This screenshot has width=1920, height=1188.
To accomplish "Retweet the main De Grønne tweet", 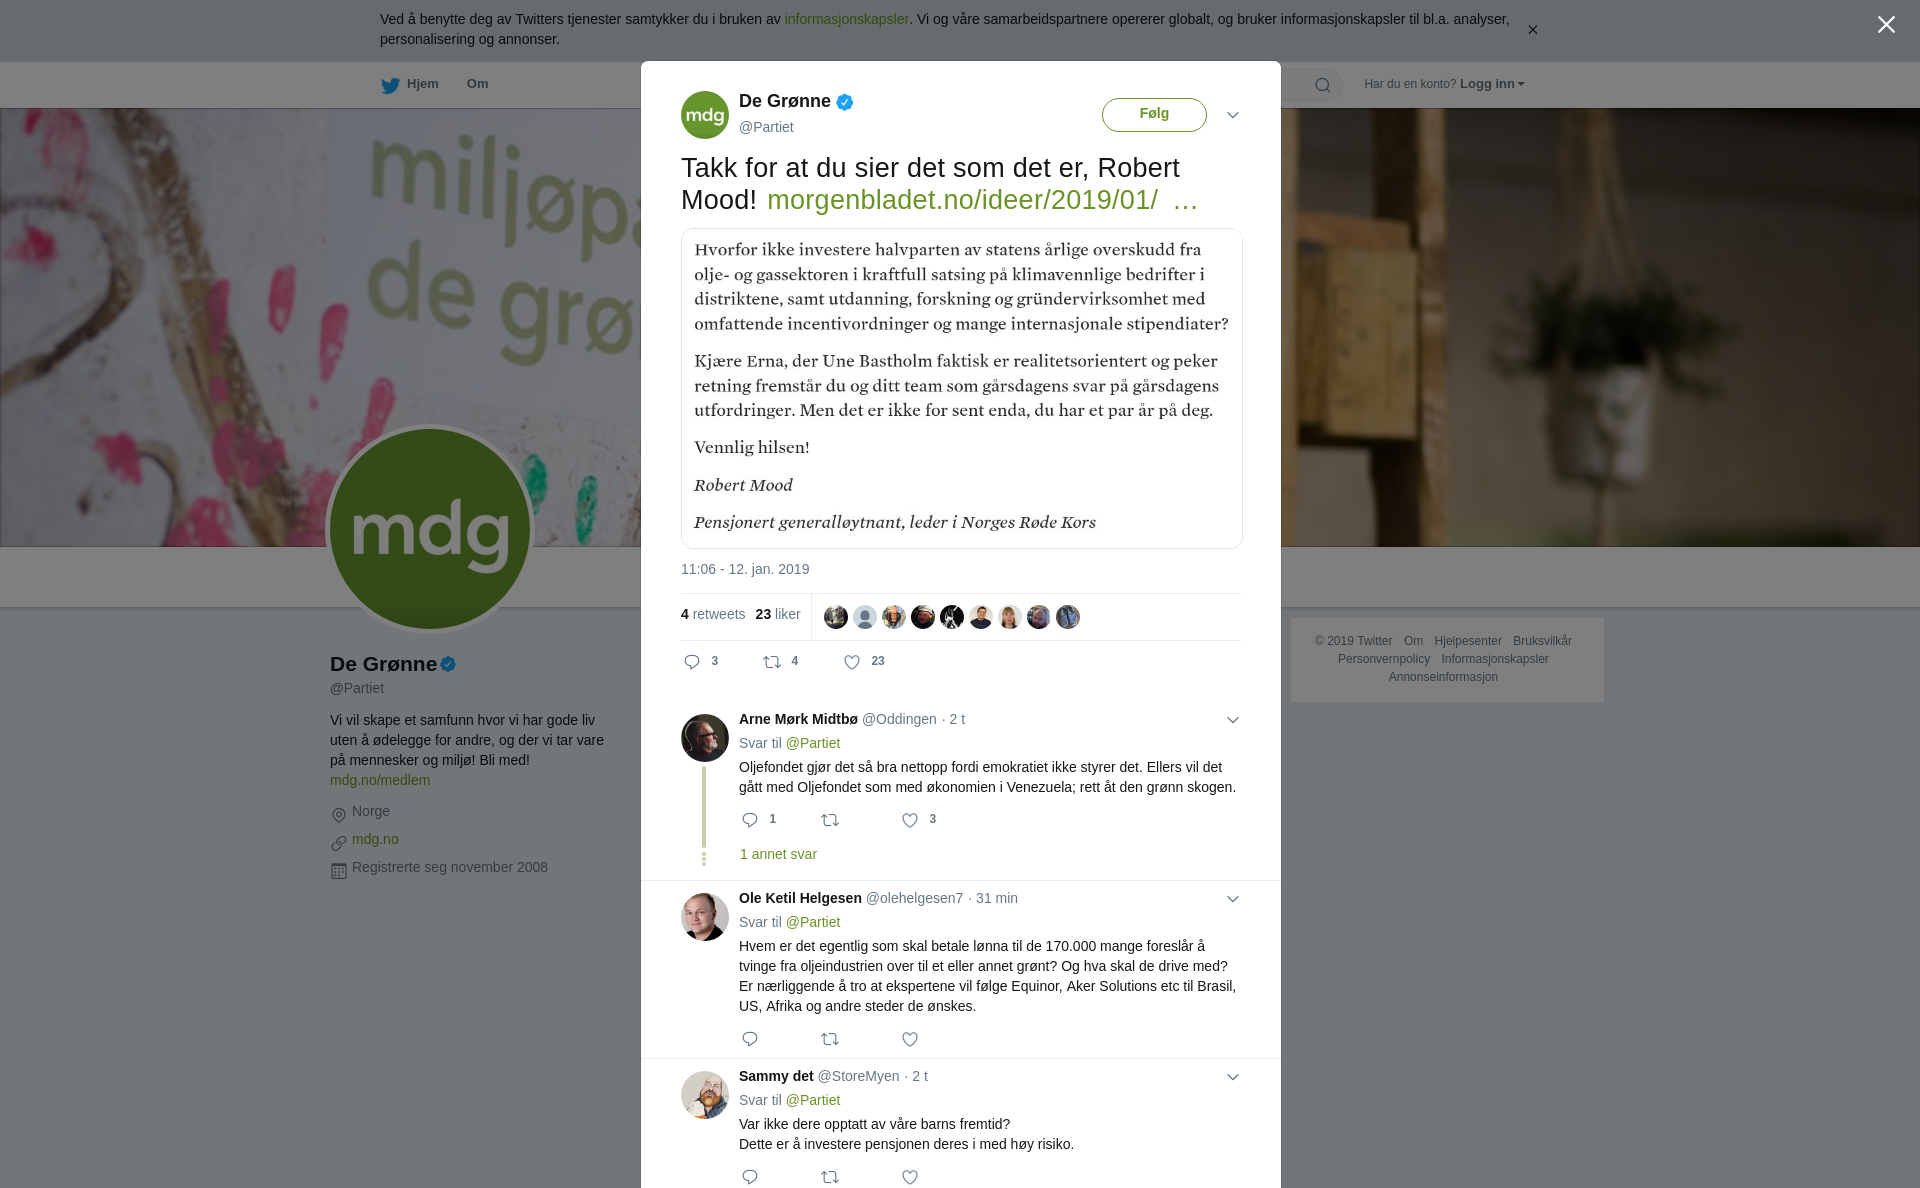I will point(780,662).
